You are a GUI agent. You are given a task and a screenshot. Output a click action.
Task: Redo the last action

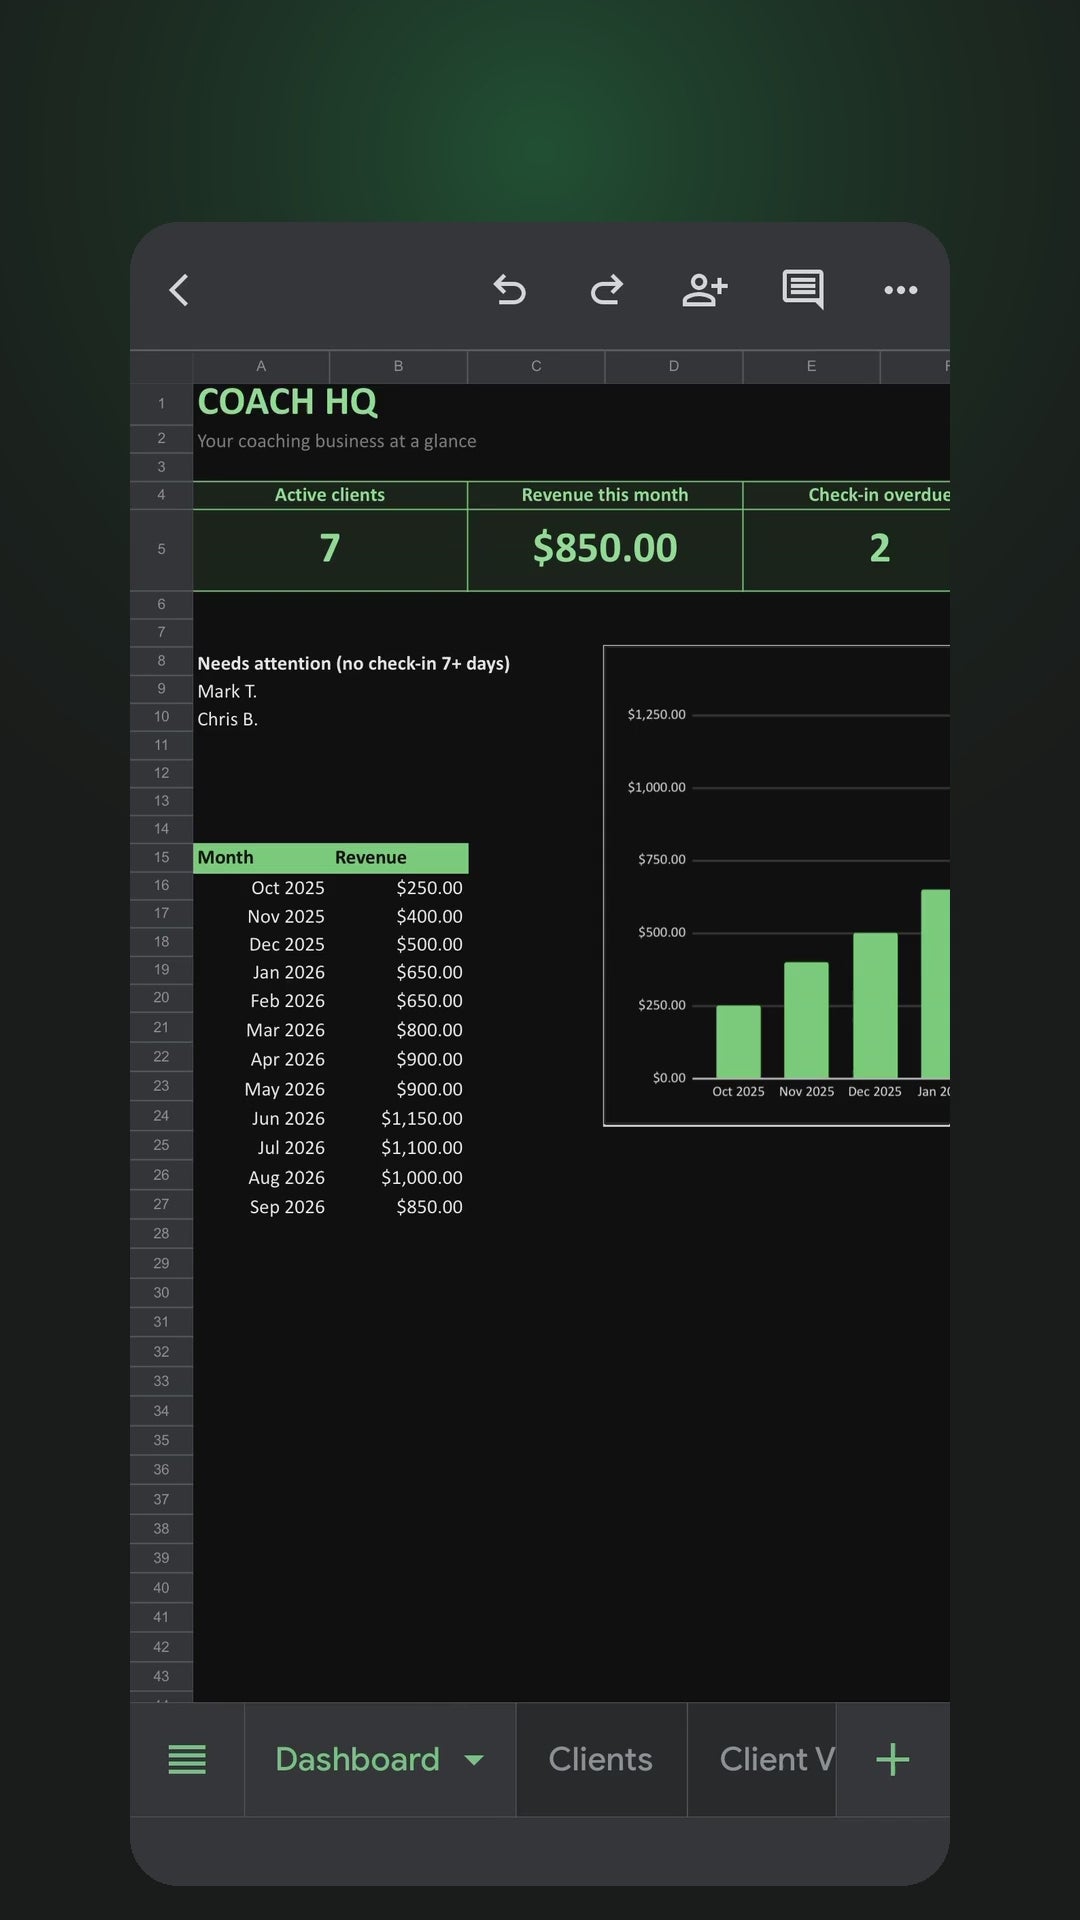[x=606, y=290]
